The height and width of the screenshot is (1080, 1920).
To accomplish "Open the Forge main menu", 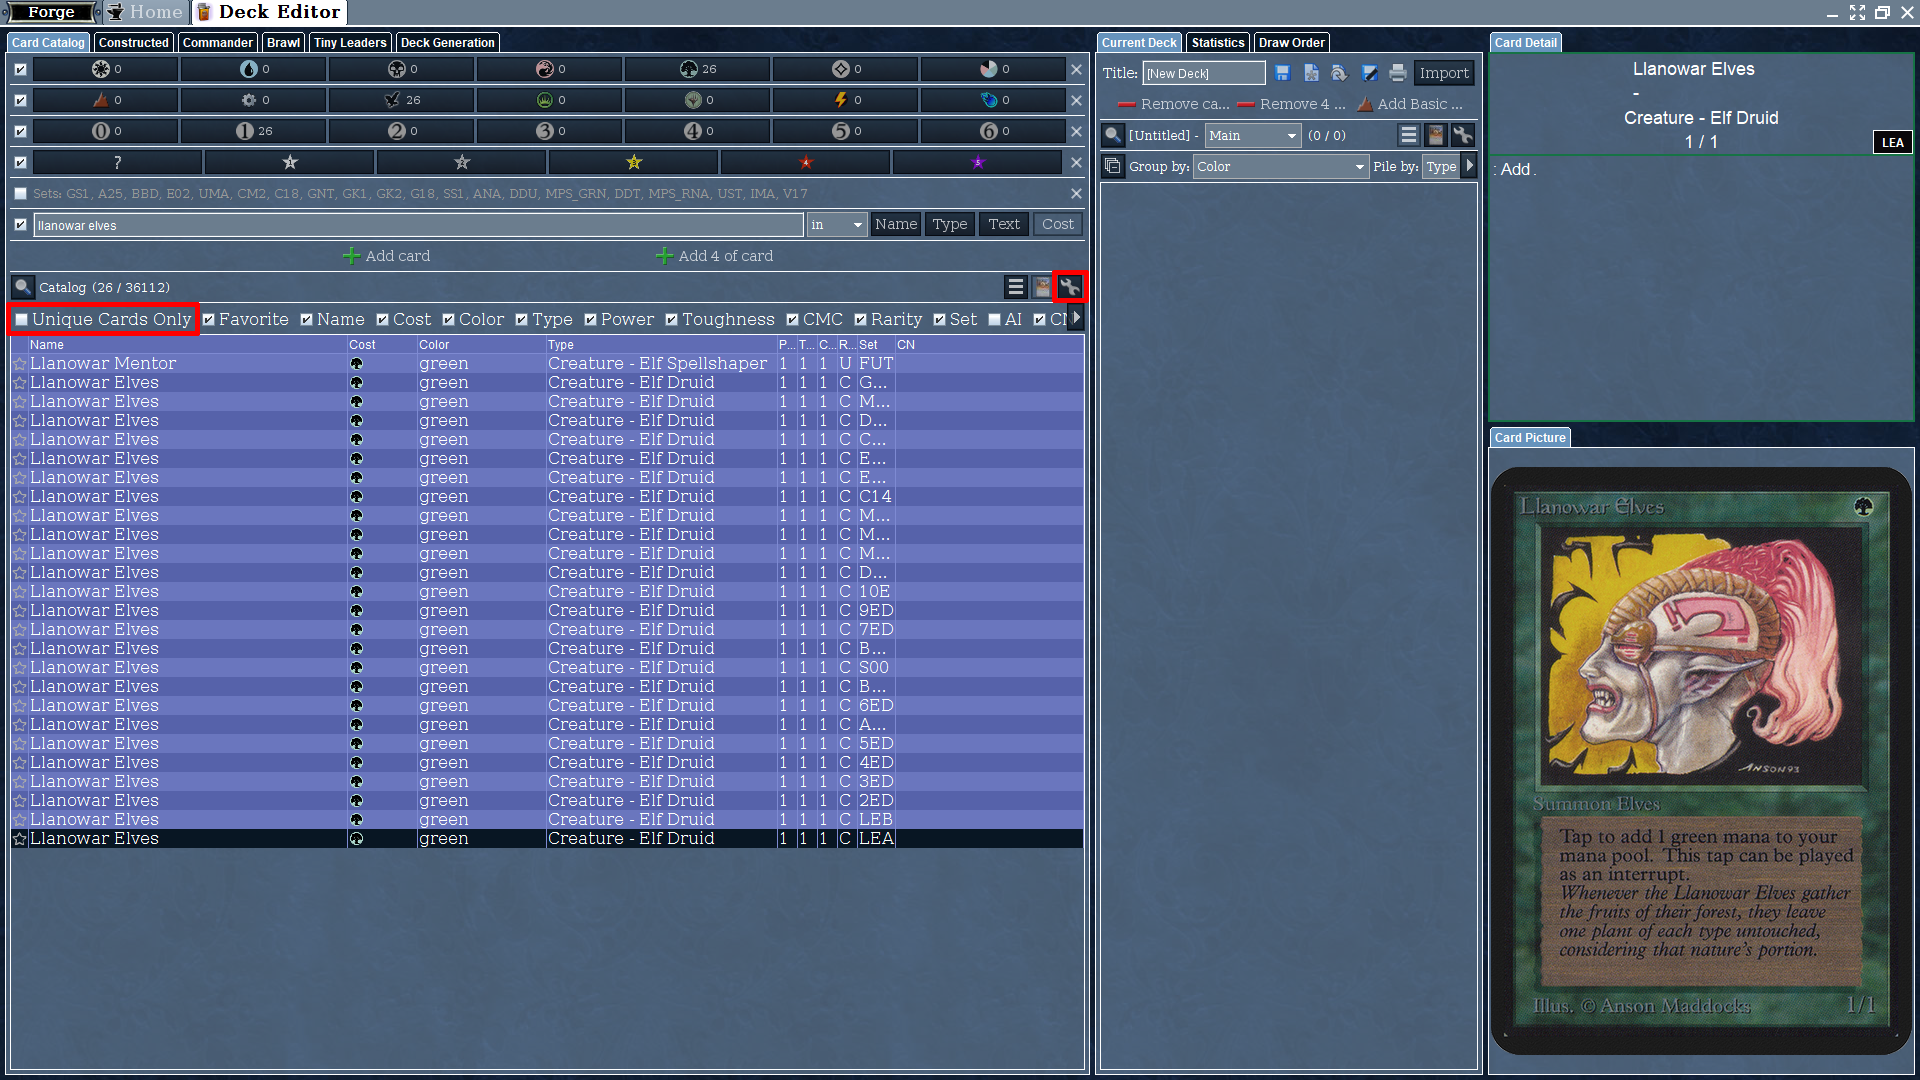I will [x=51, y=12].
